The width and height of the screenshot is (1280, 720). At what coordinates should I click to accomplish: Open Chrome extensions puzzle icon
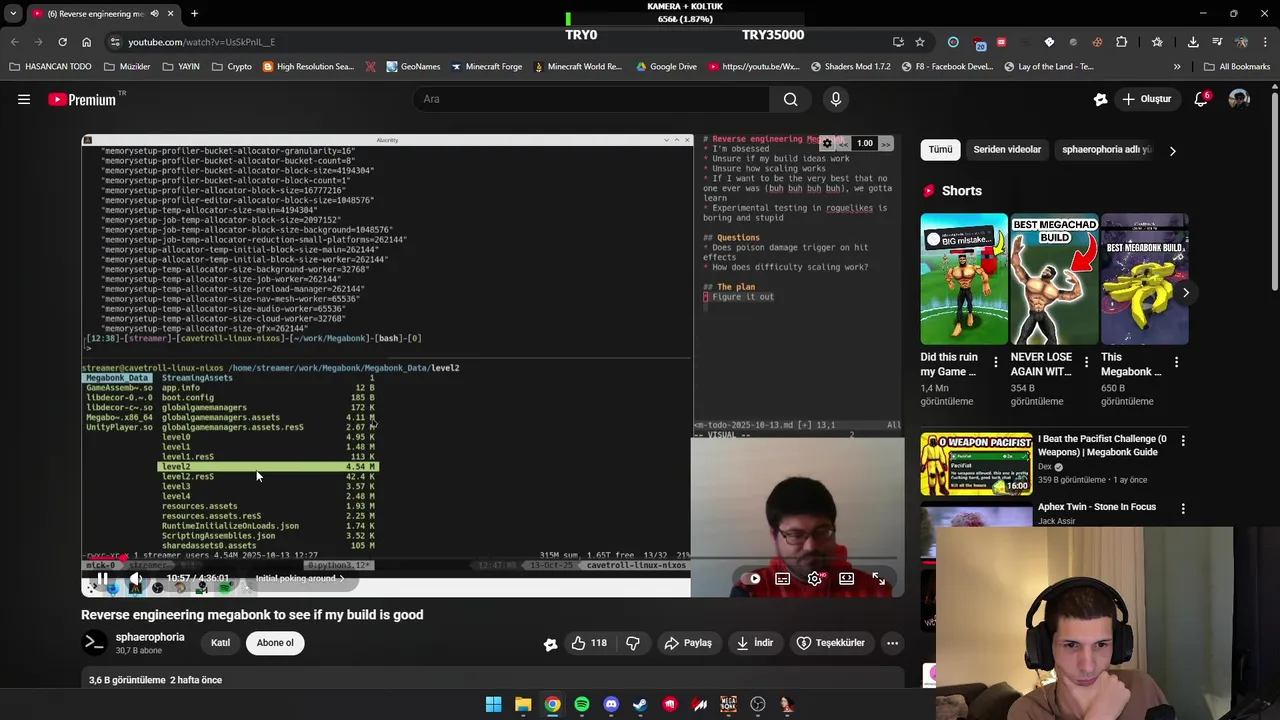1121,42
